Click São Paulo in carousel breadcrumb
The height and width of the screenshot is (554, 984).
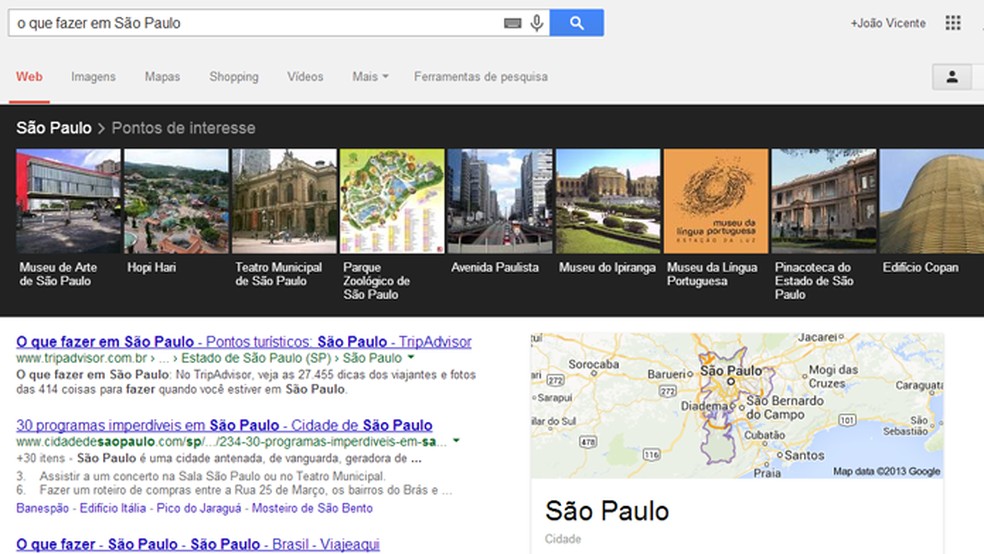(54, 128)
